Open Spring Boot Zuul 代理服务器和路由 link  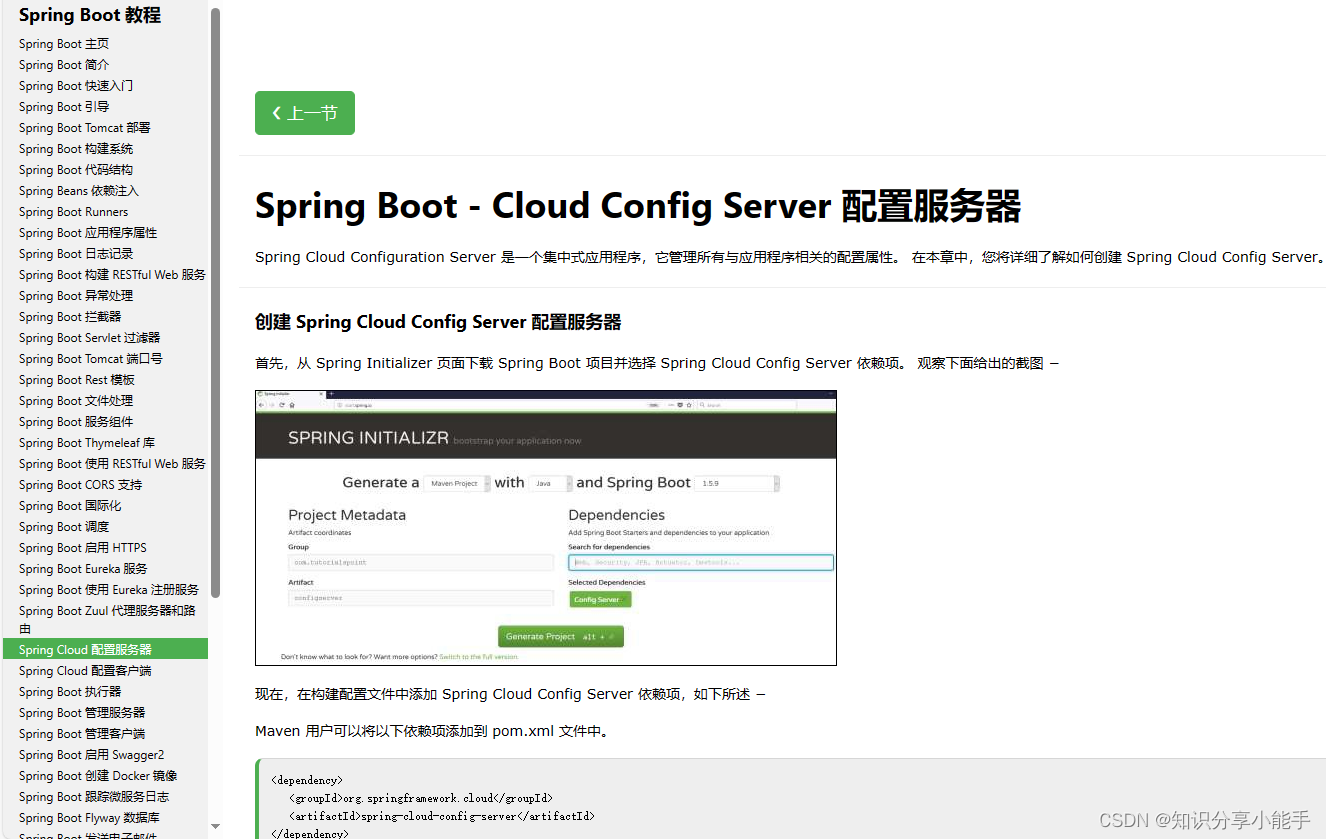[x=107, y=619]
